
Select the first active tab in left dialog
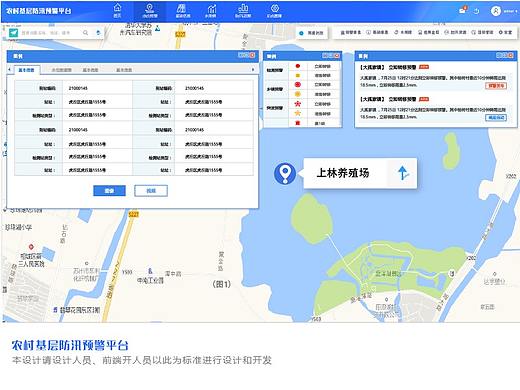(x=27, y=70)
